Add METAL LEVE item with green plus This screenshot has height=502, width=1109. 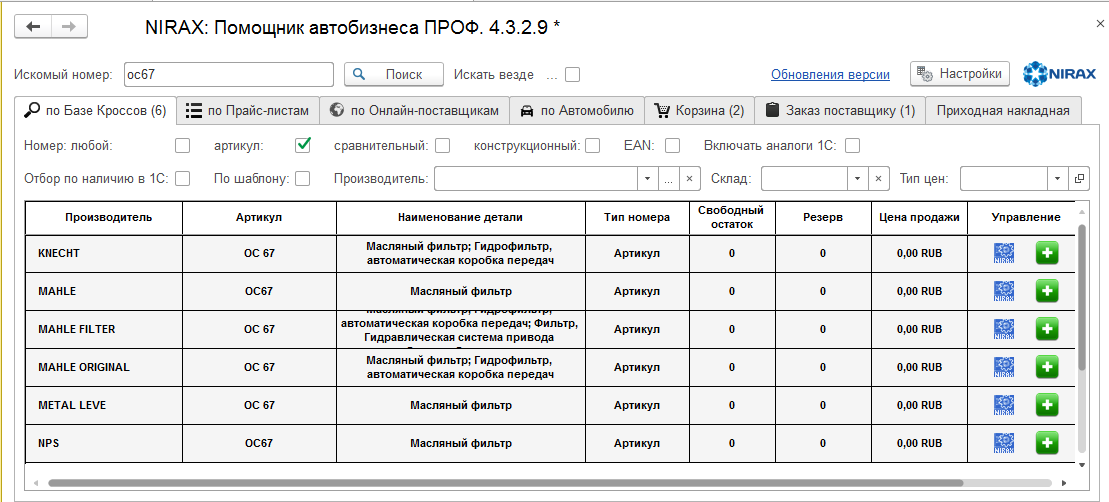pos(1047,406)
